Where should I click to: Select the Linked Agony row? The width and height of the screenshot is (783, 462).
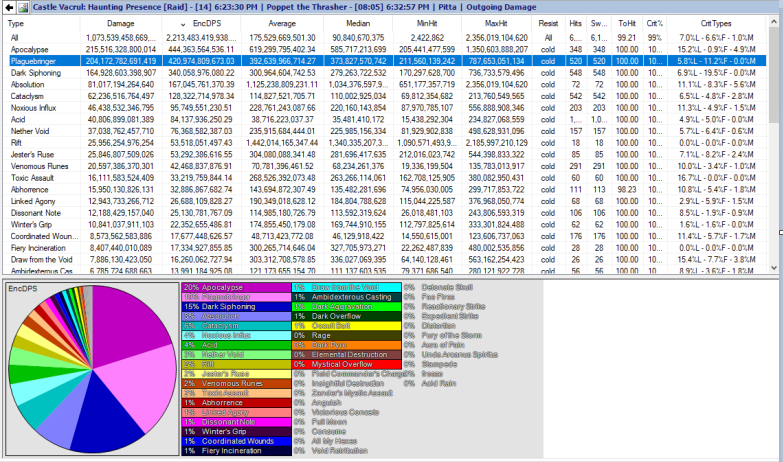(386, 201)
